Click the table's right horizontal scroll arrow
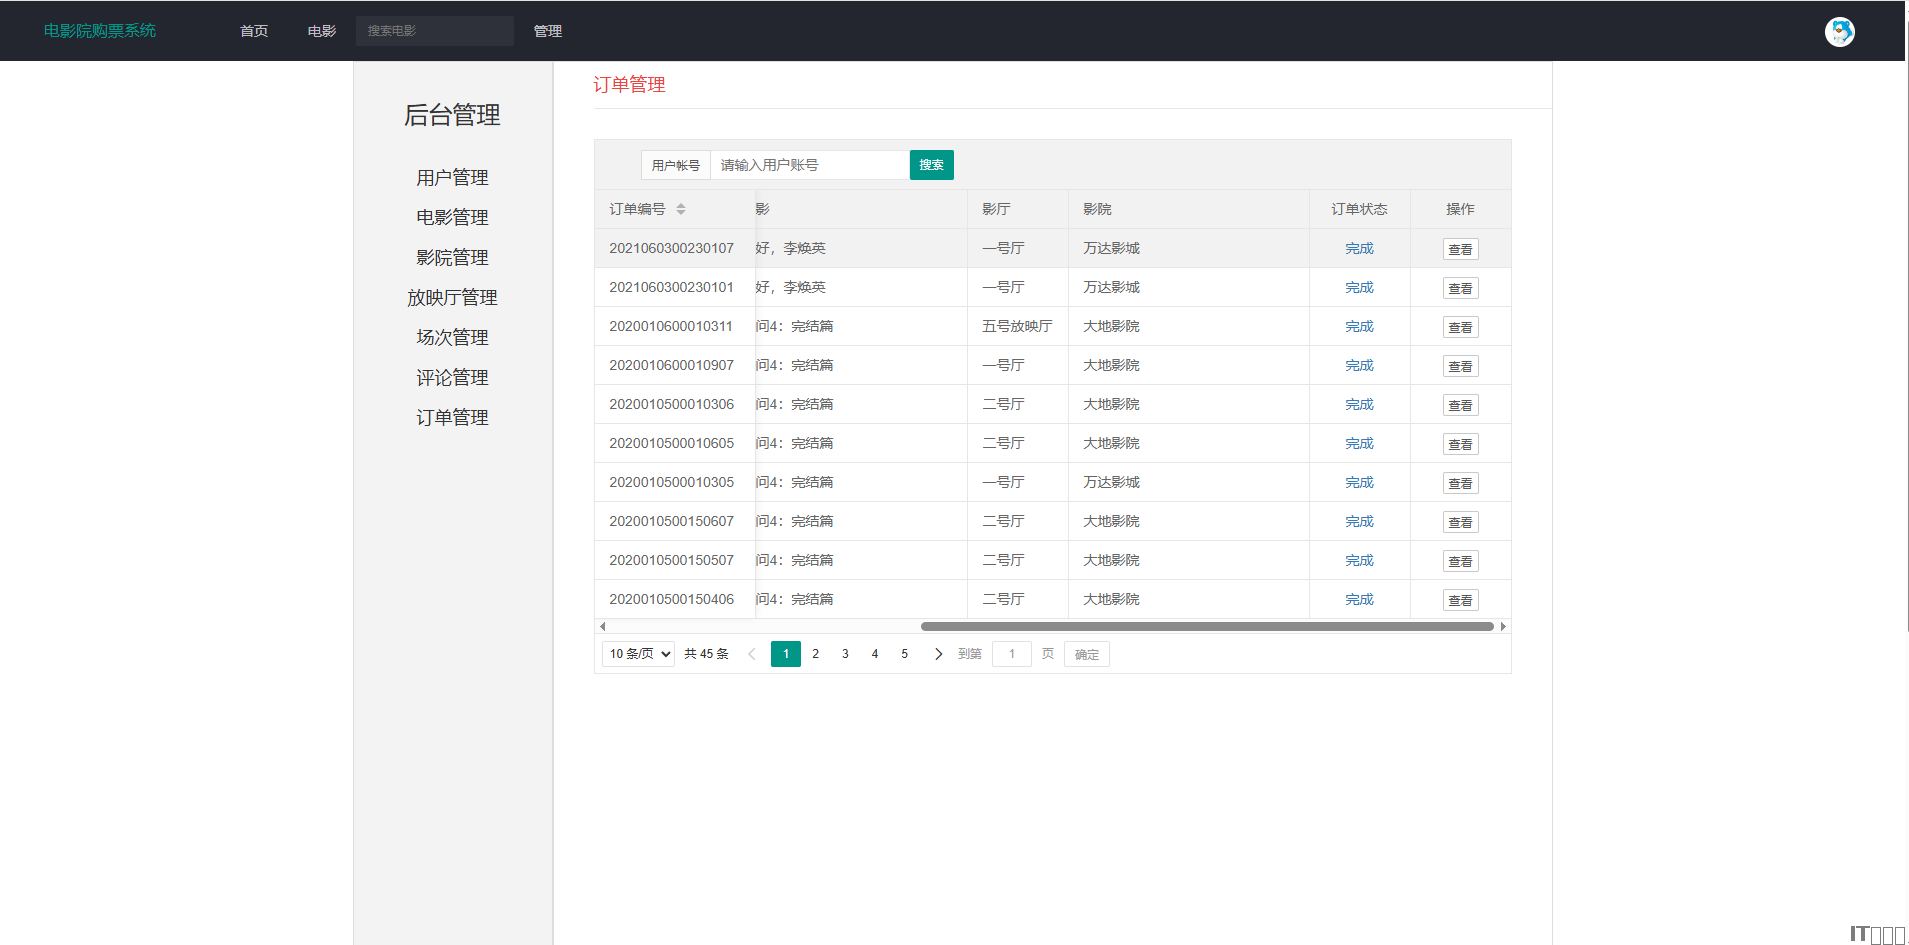 point(1502,627)
